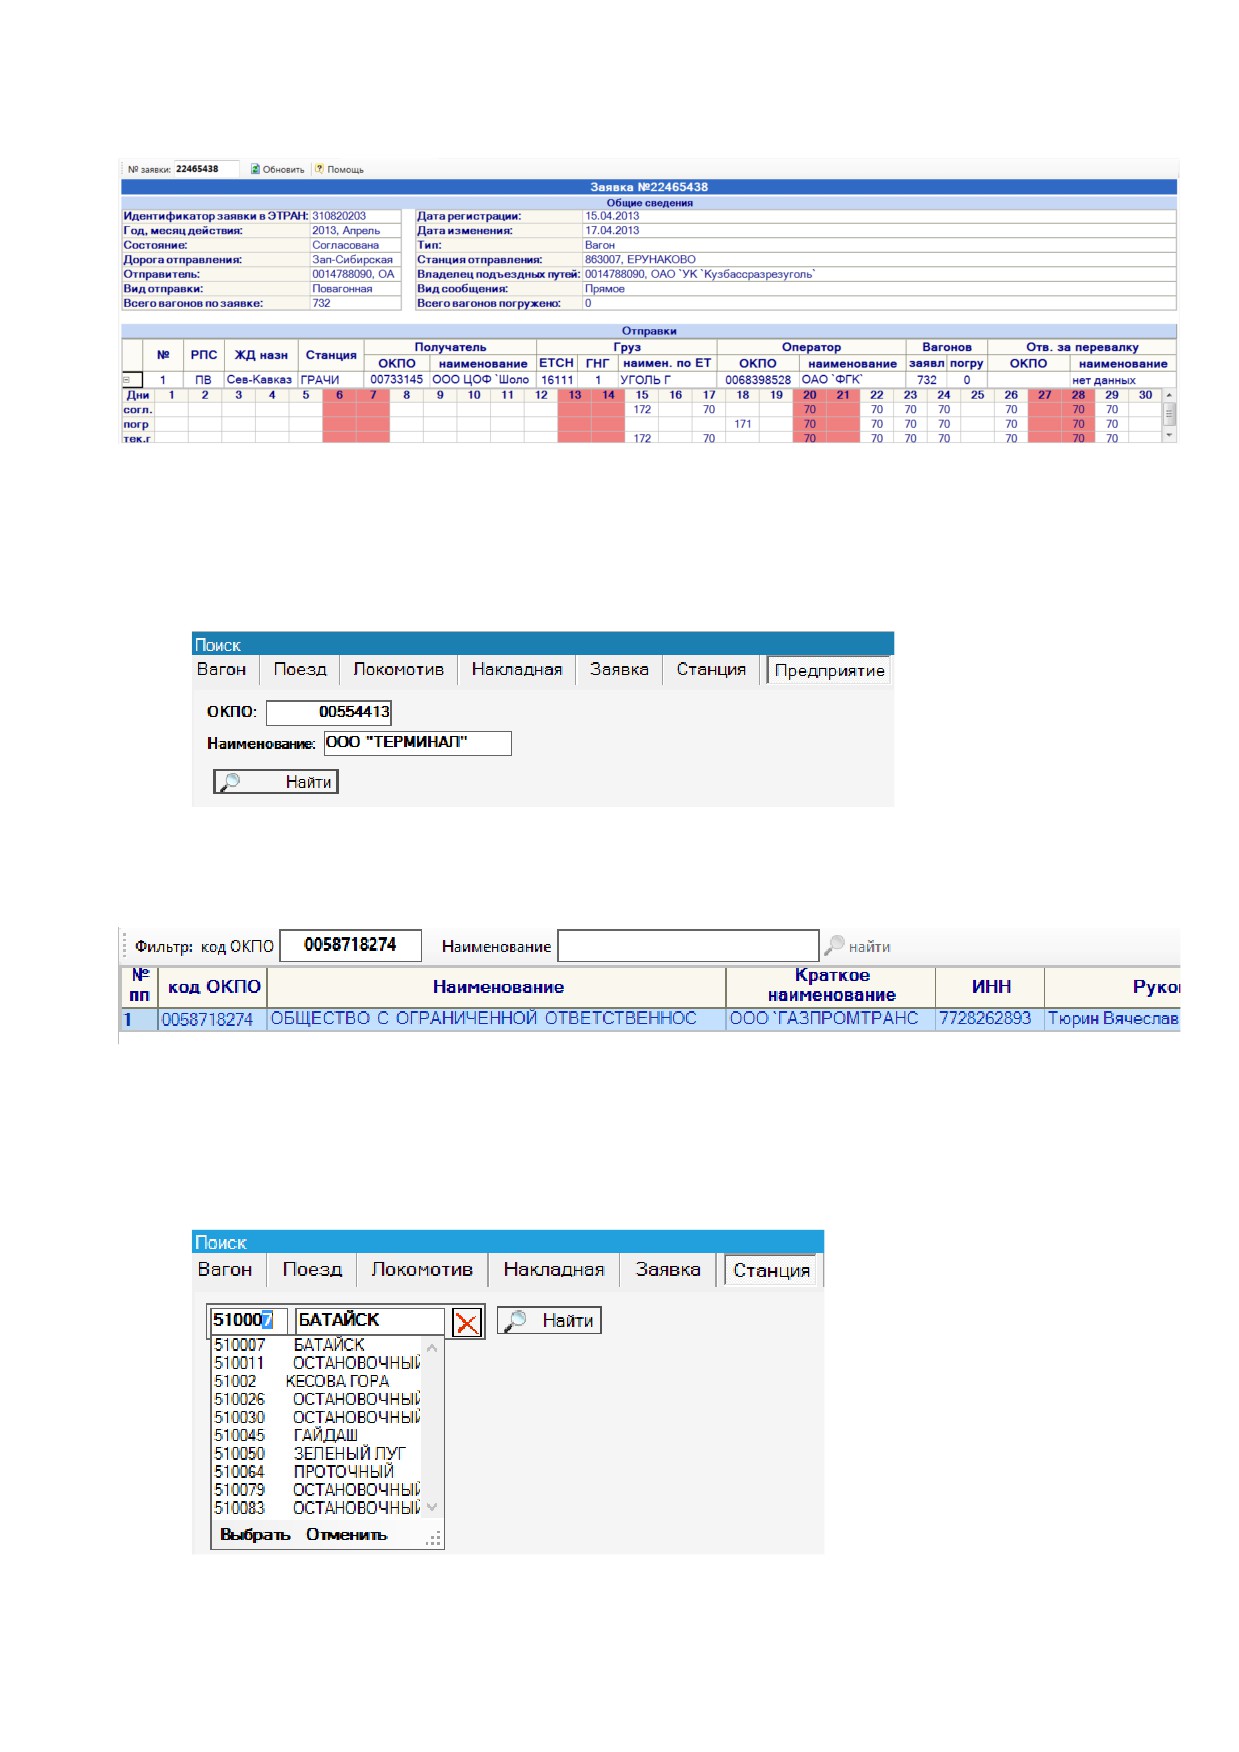This screenshot has height=1752, width=1239.
Task: Focus the № заявки field with 22465438
Action: point(207,169)
